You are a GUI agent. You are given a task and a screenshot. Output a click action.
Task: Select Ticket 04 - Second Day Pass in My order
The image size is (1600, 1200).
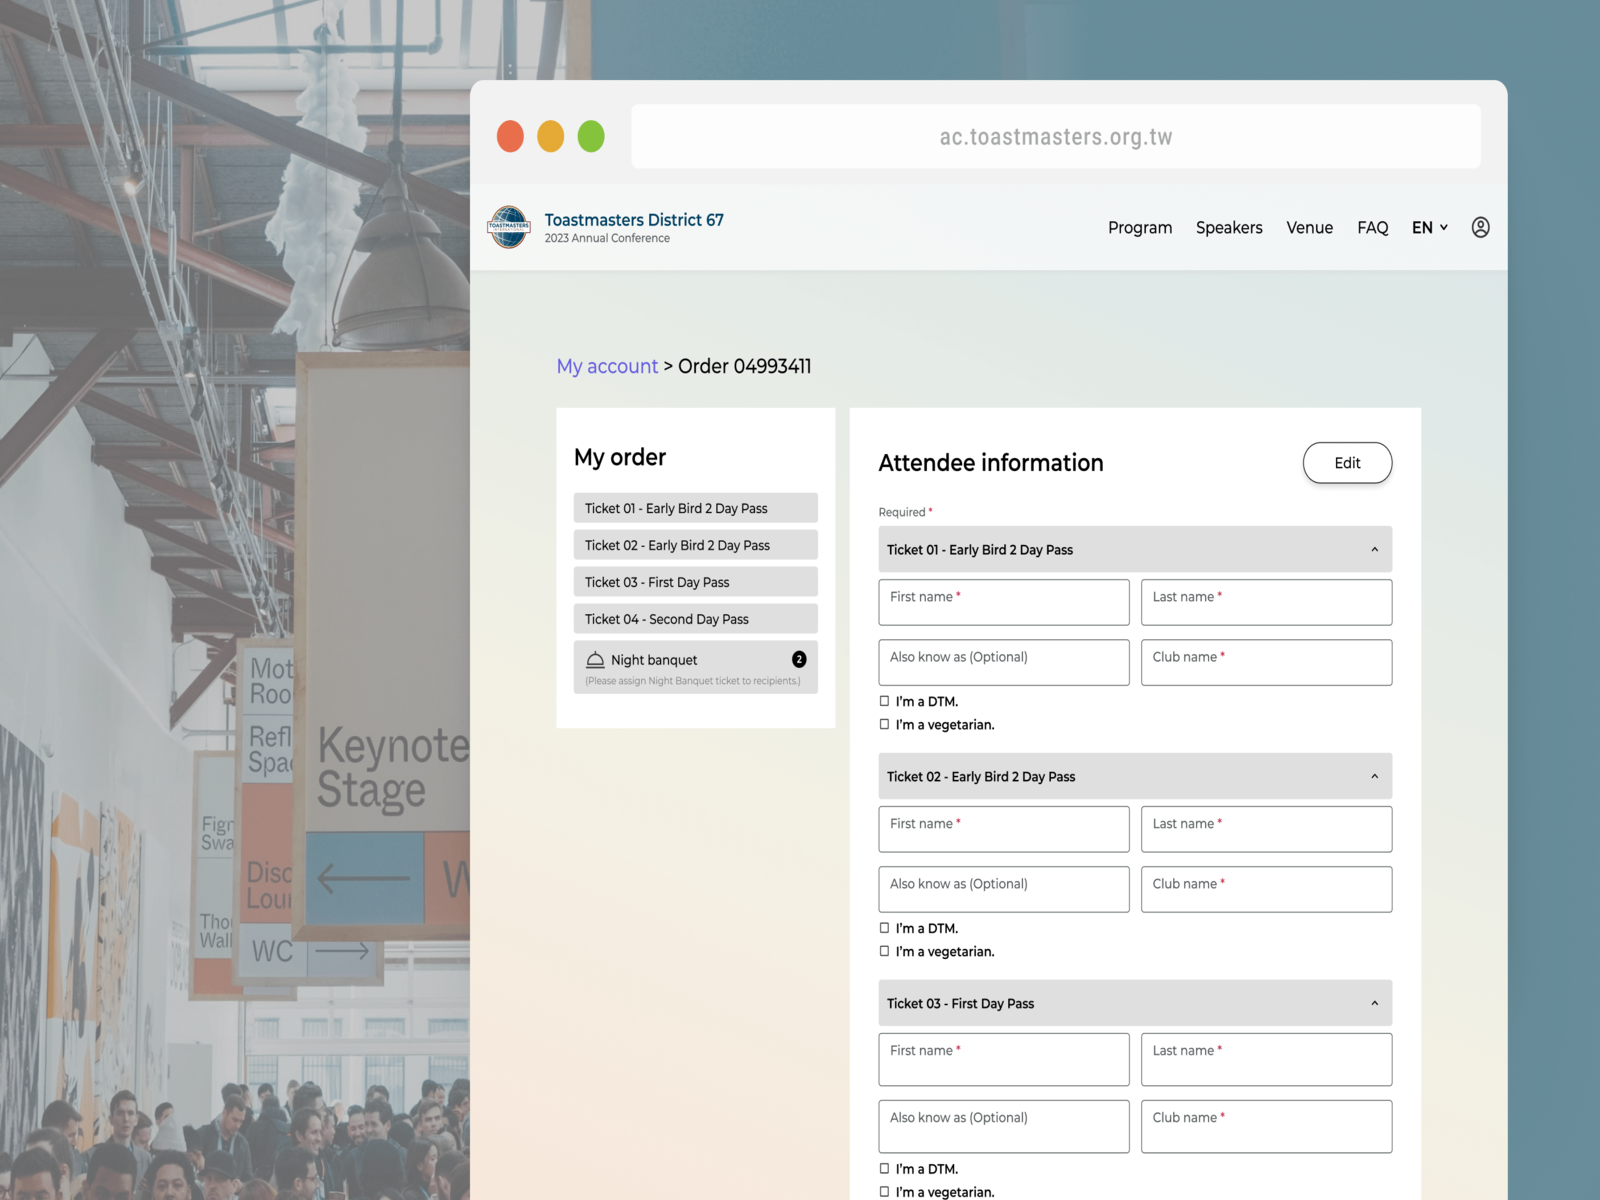point(695,619)
